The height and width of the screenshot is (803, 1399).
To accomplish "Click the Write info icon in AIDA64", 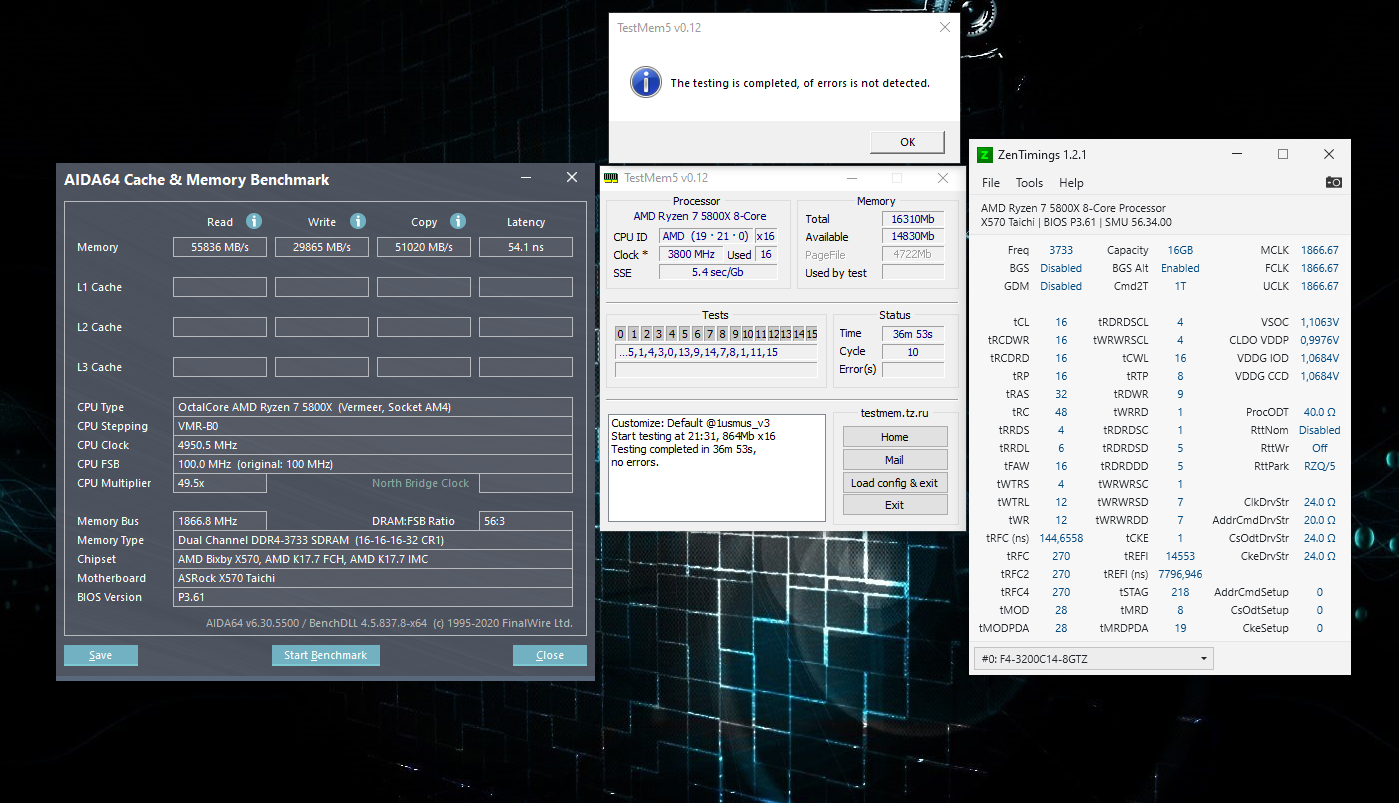I will pyautogui.click(x=358, y=221).
